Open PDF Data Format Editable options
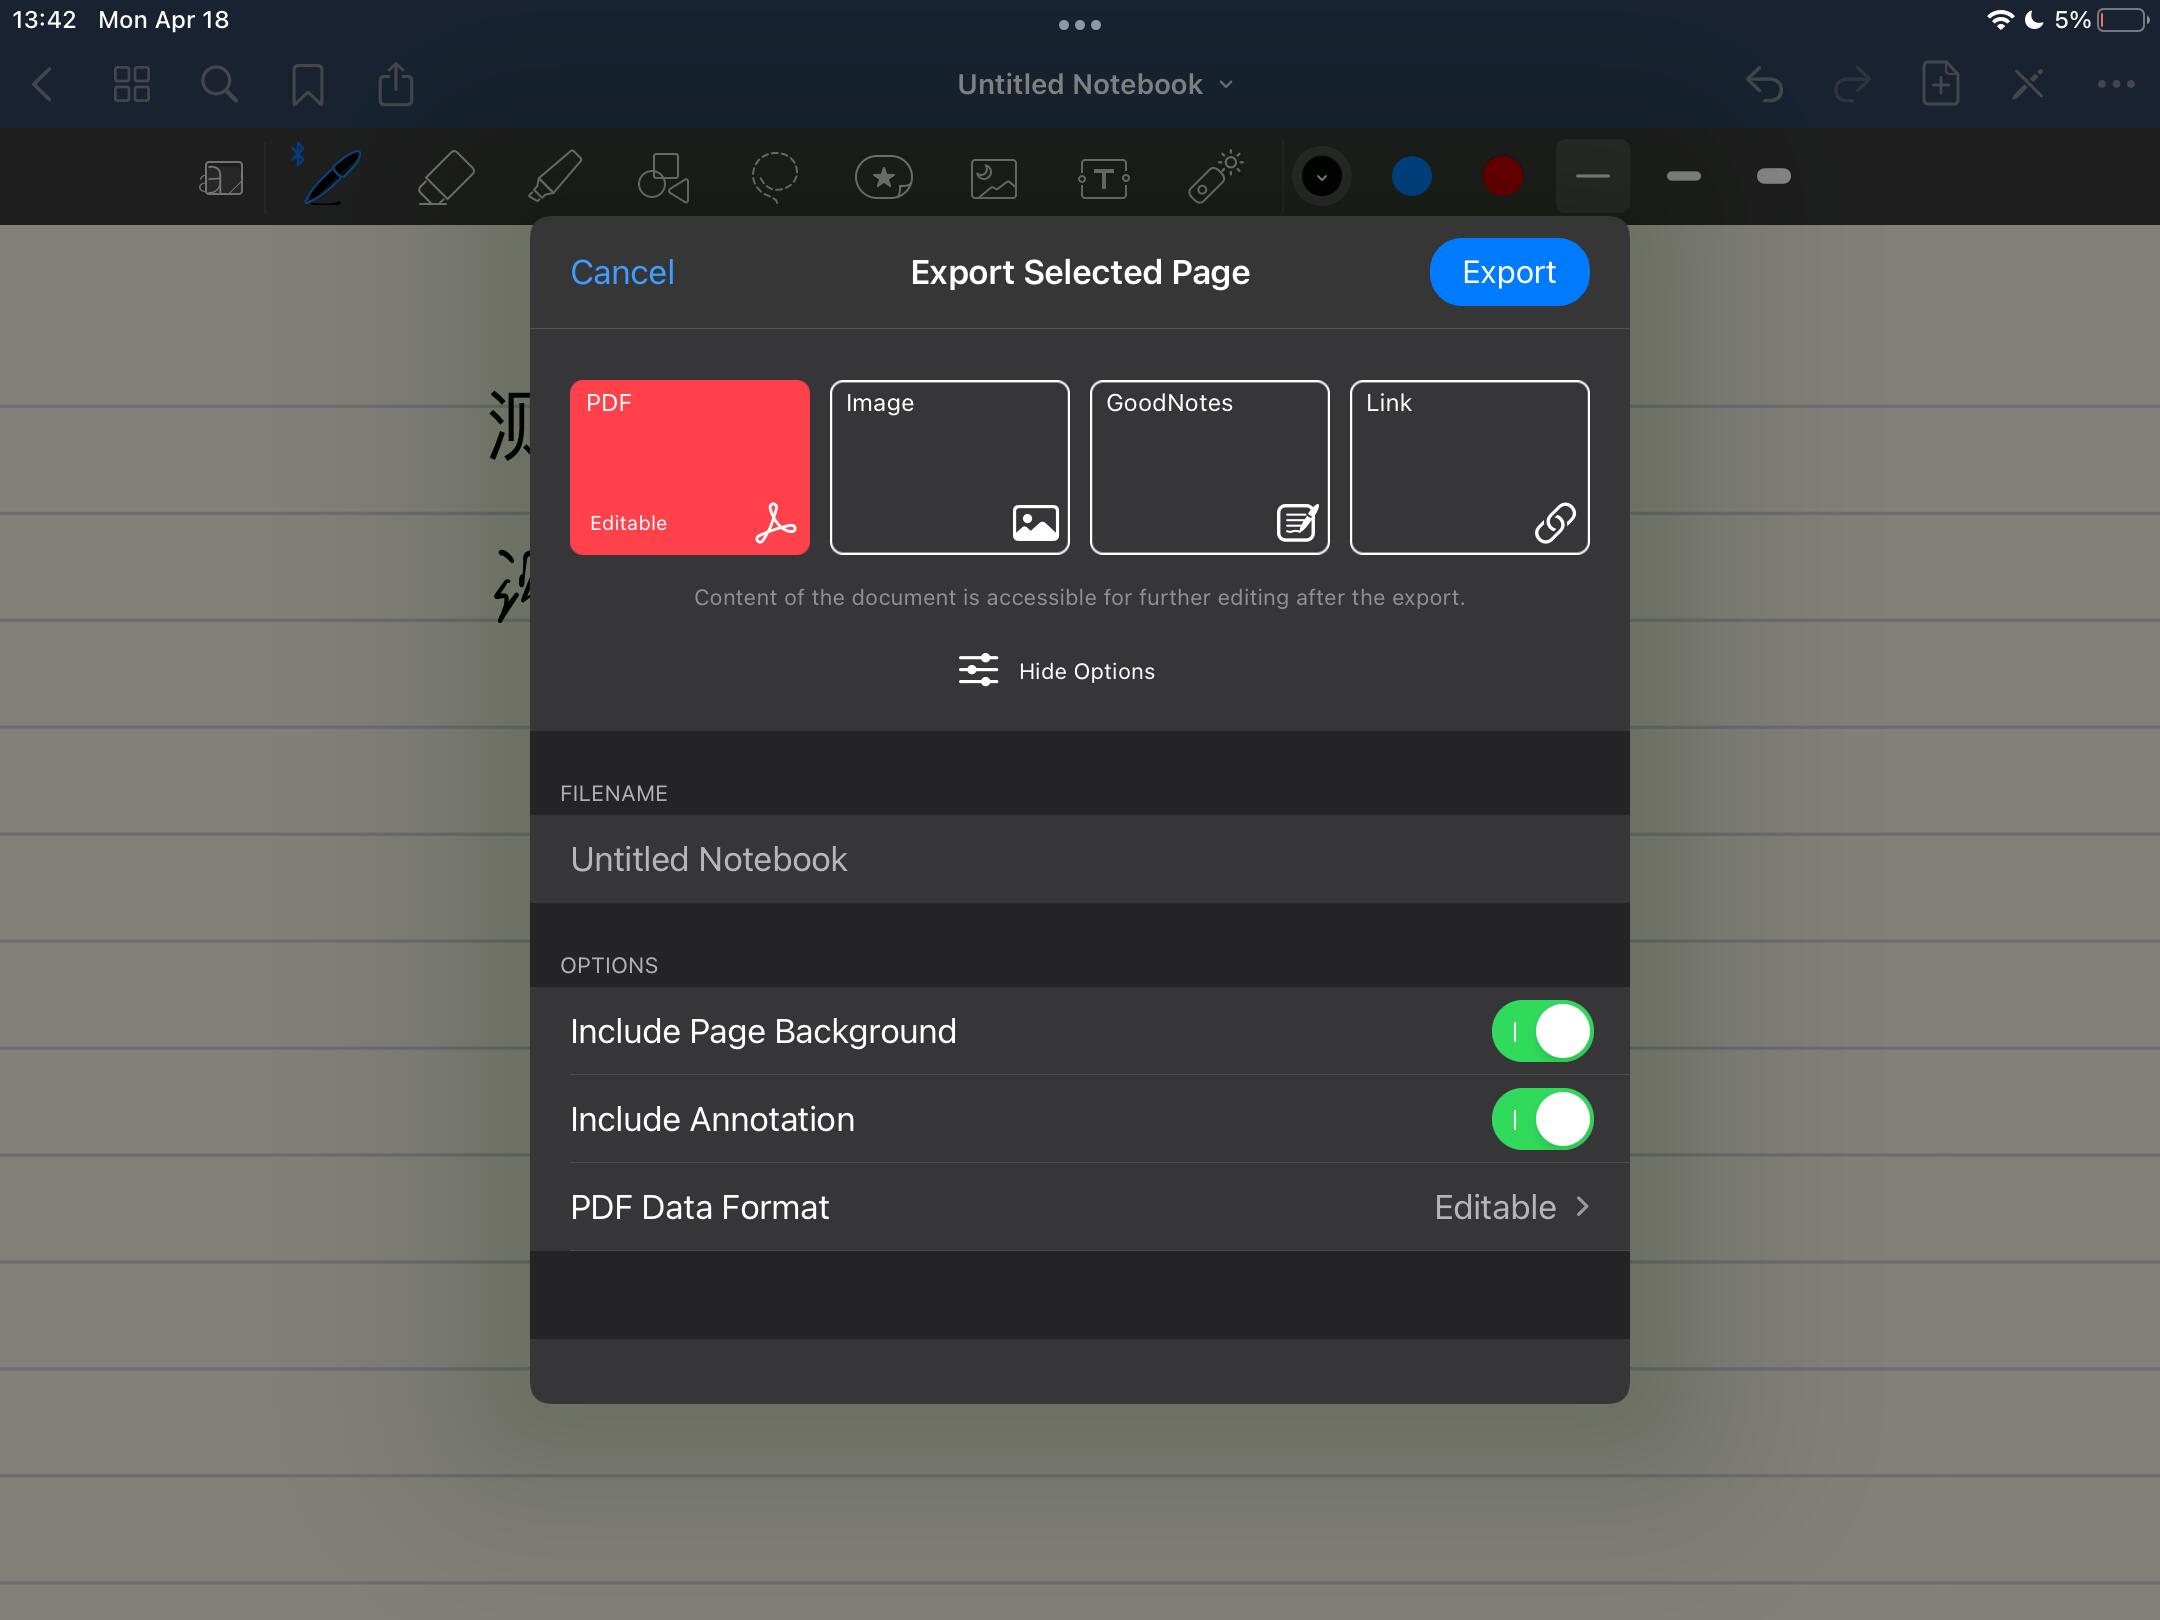This screenshot has width=2160, height=1620. point(1510,1207)
